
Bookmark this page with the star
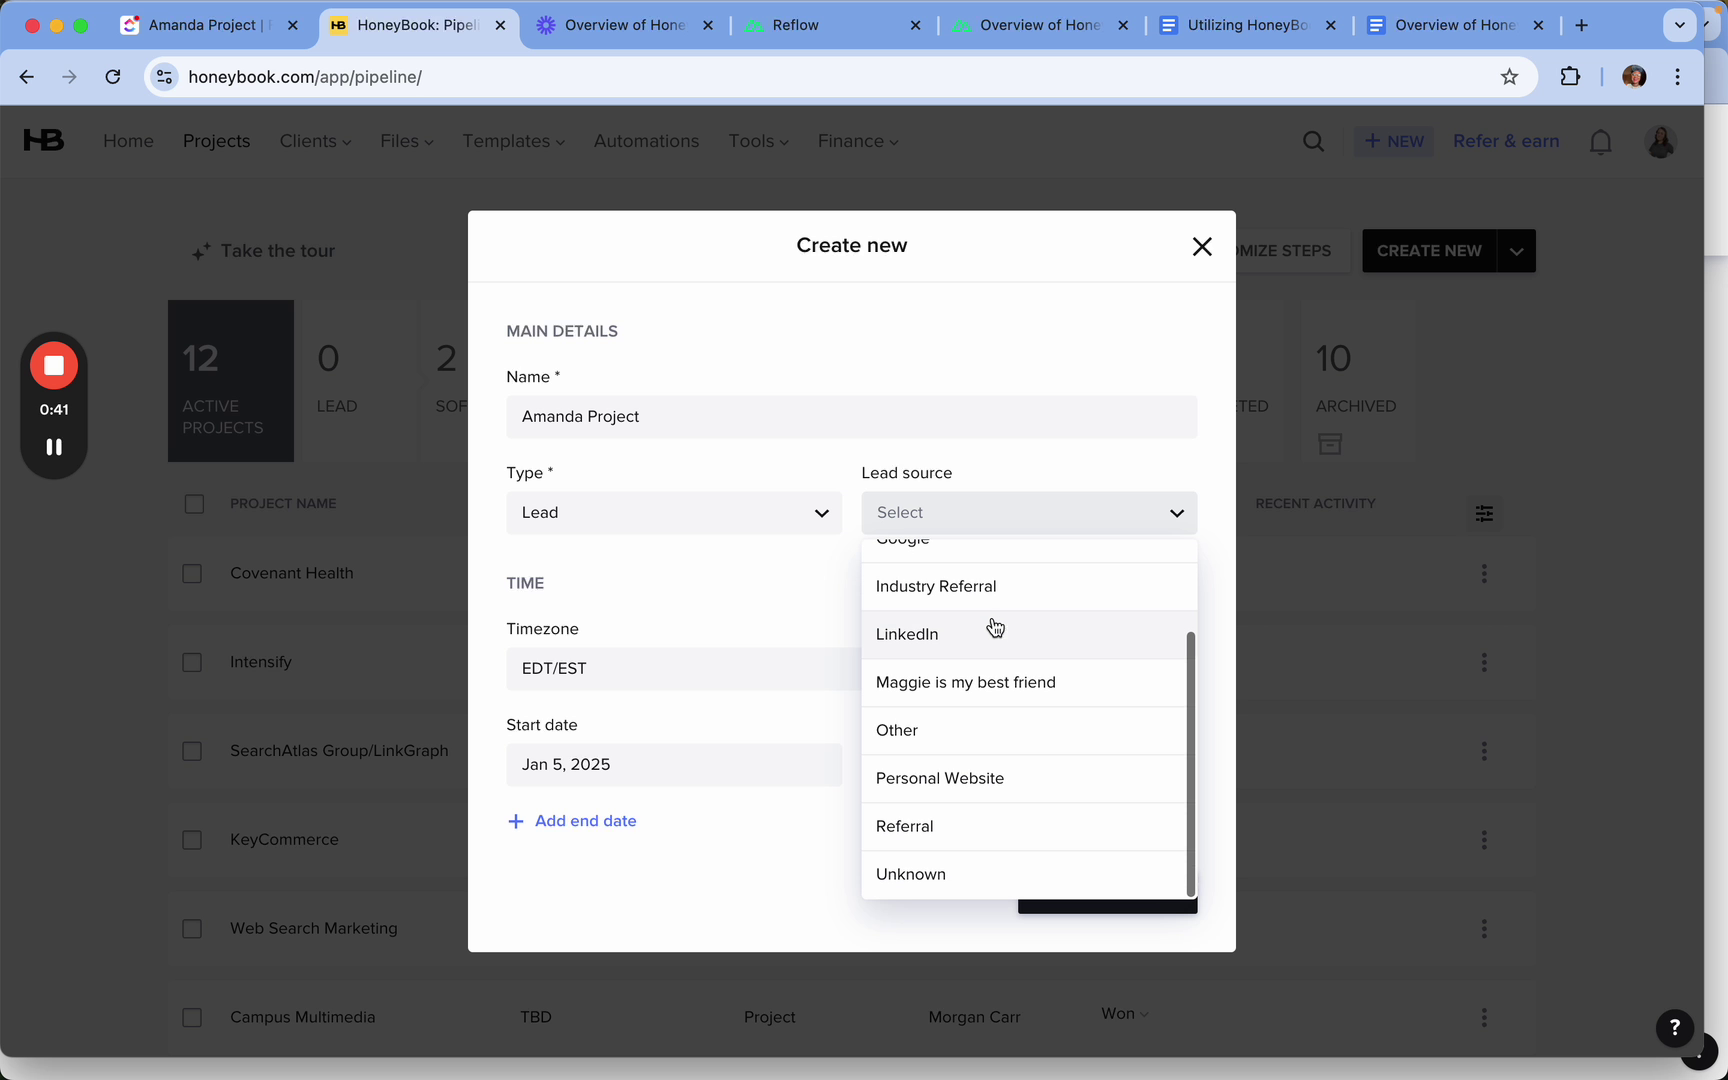(1510, 77)
